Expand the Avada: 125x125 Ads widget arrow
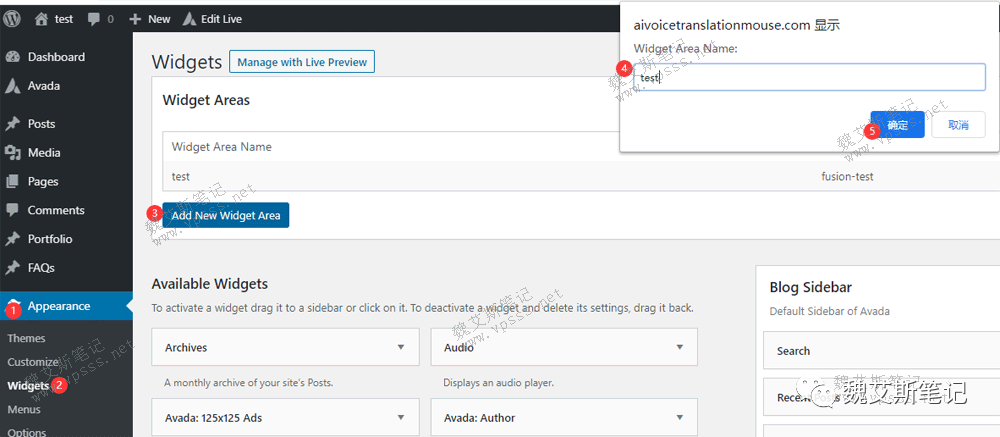The image size is (1000, 437). tap(401, 417)
